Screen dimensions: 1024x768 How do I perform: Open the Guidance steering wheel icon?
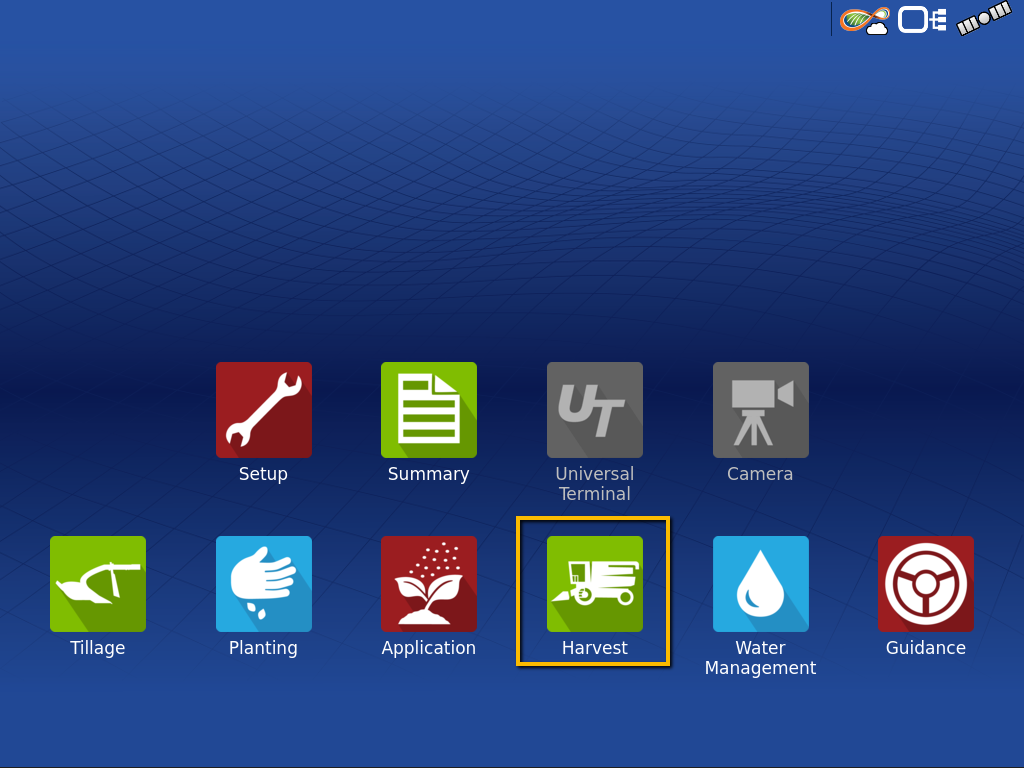pyautogui.click(x=926, y=584)
